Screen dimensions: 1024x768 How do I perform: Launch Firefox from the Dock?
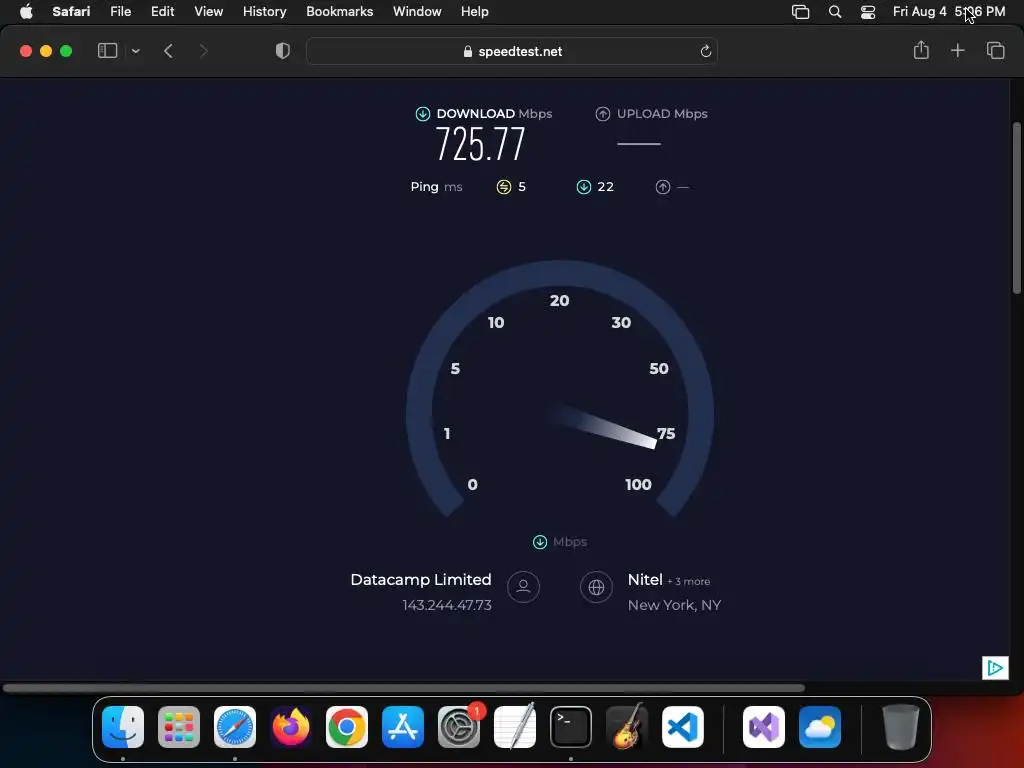coord(291,727)
